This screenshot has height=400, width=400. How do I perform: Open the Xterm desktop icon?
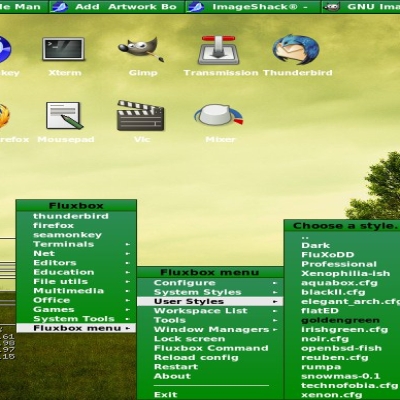63,49
